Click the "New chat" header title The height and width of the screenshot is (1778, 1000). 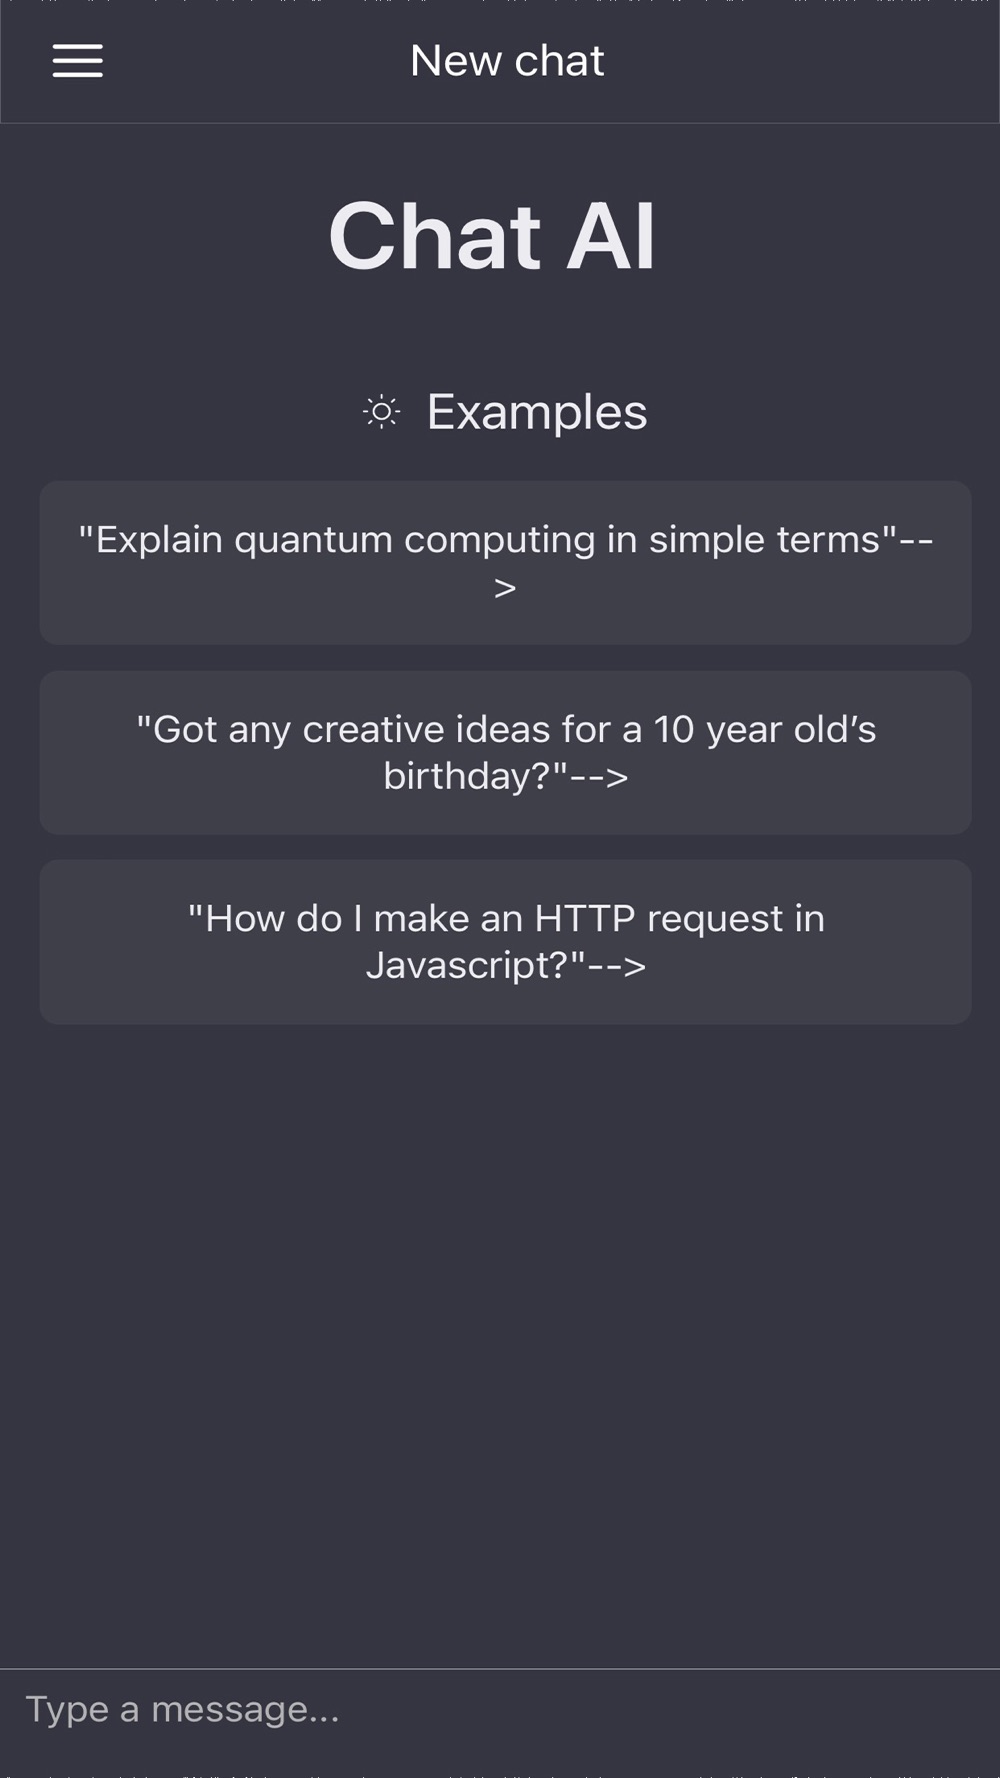[507, 61]
